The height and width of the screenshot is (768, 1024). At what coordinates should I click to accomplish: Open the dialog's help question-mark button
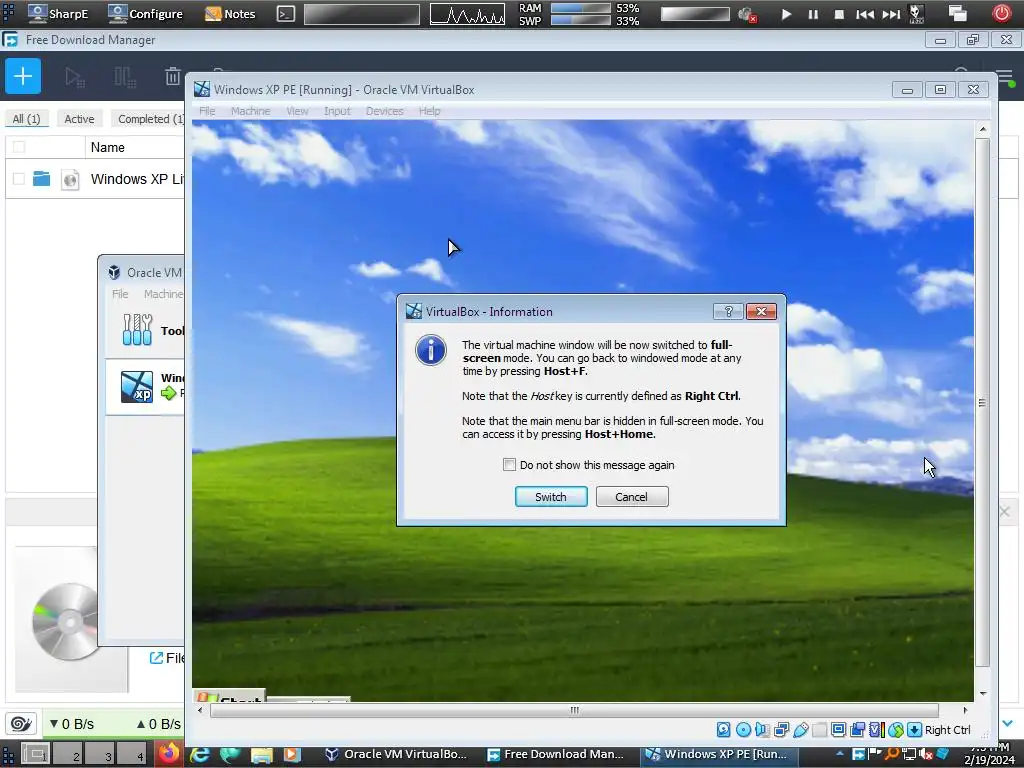[x=728, y=312]
